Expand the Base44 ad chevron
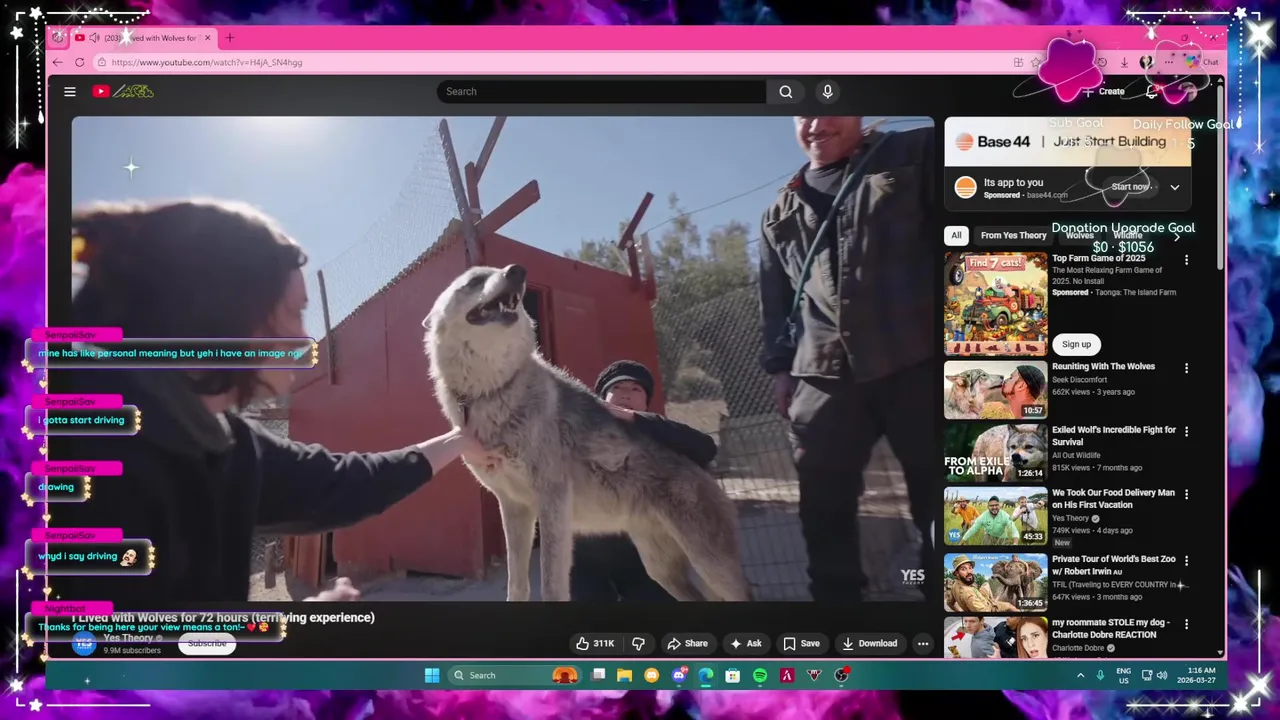The image size is (1280, 720). pyautogui.click(x=1175, y=187)
